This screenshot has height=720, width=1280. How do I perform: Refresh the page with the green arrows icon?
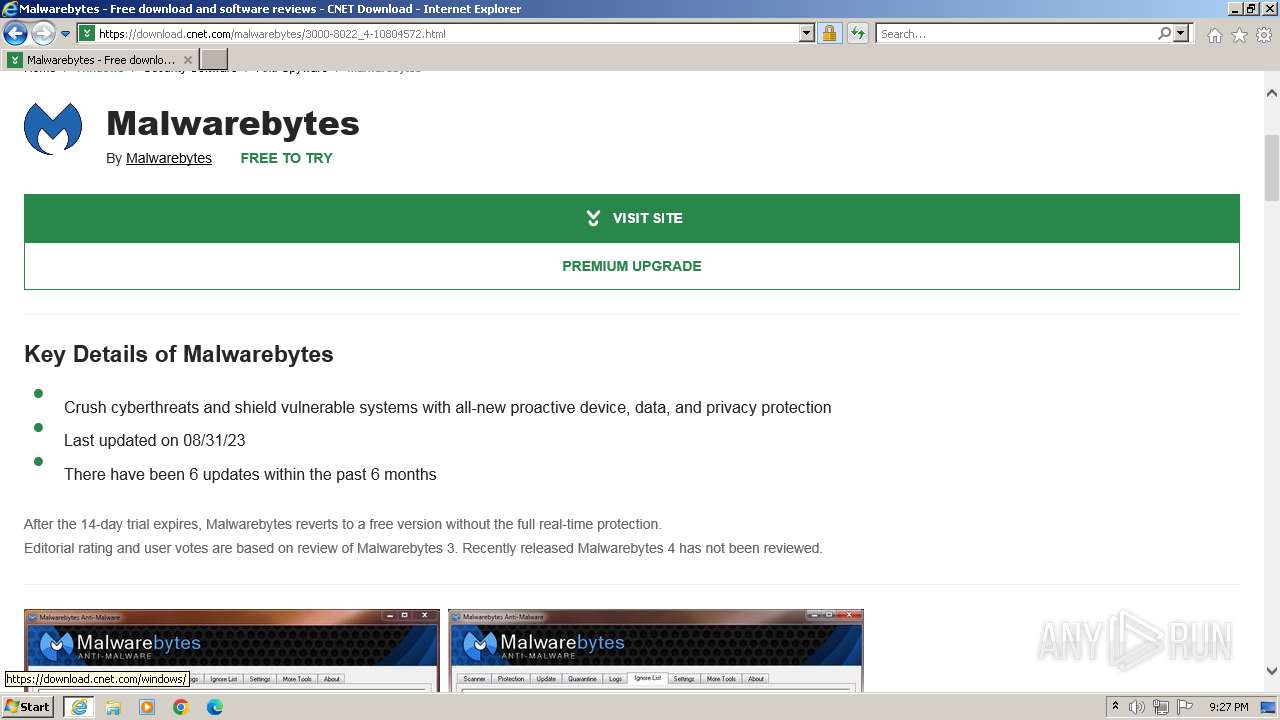tap(857, 33)
